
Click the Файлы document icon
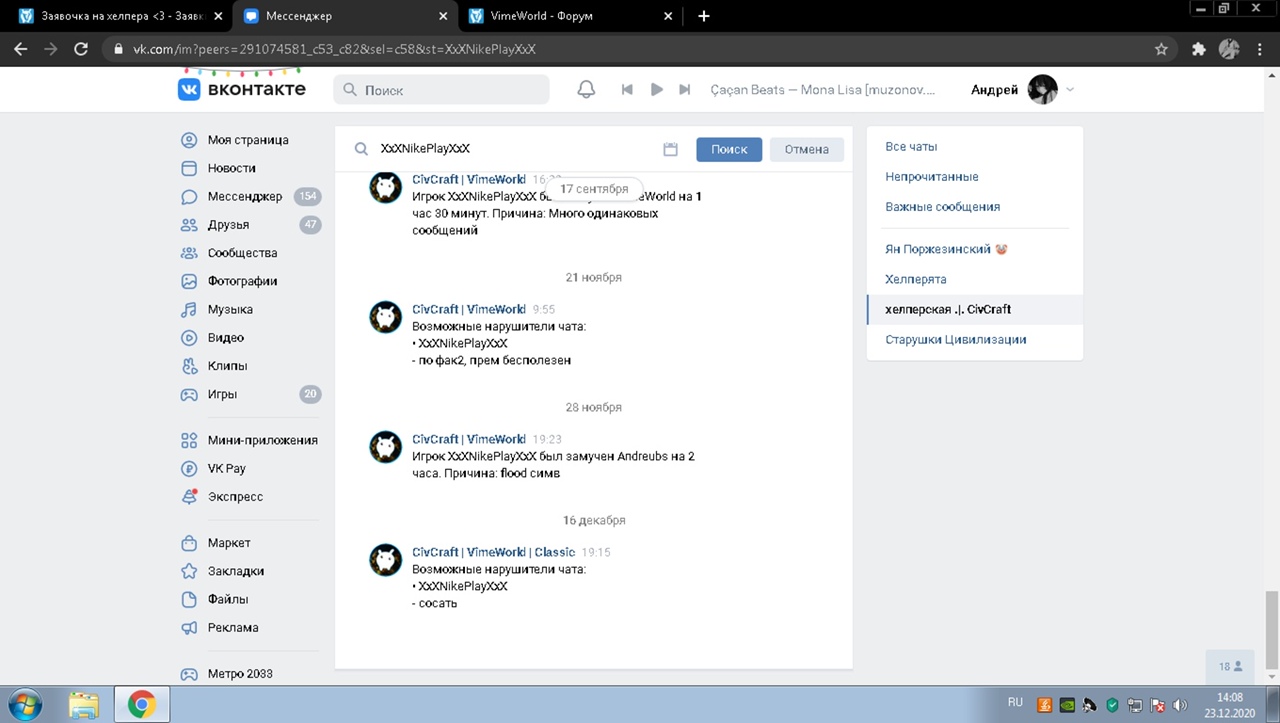189,599
